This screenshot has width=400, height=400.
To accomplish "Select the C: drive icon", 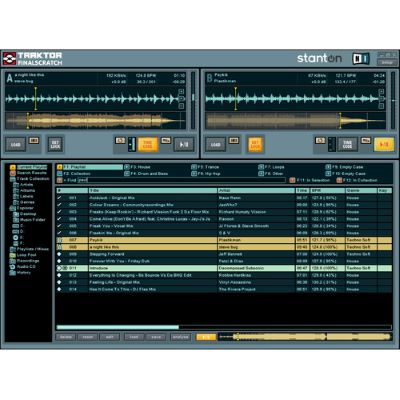I will point(16,226).
